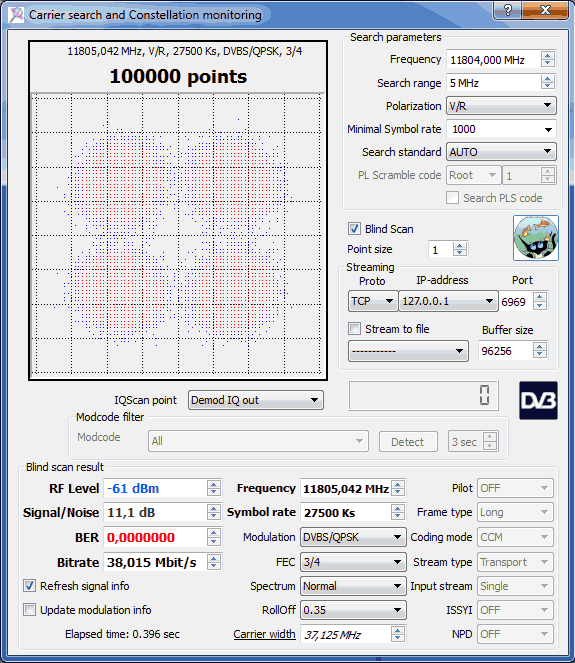Decrease the Port value with down arrow
Viewport: 575px width, 663px height.
tap(539, 305)
